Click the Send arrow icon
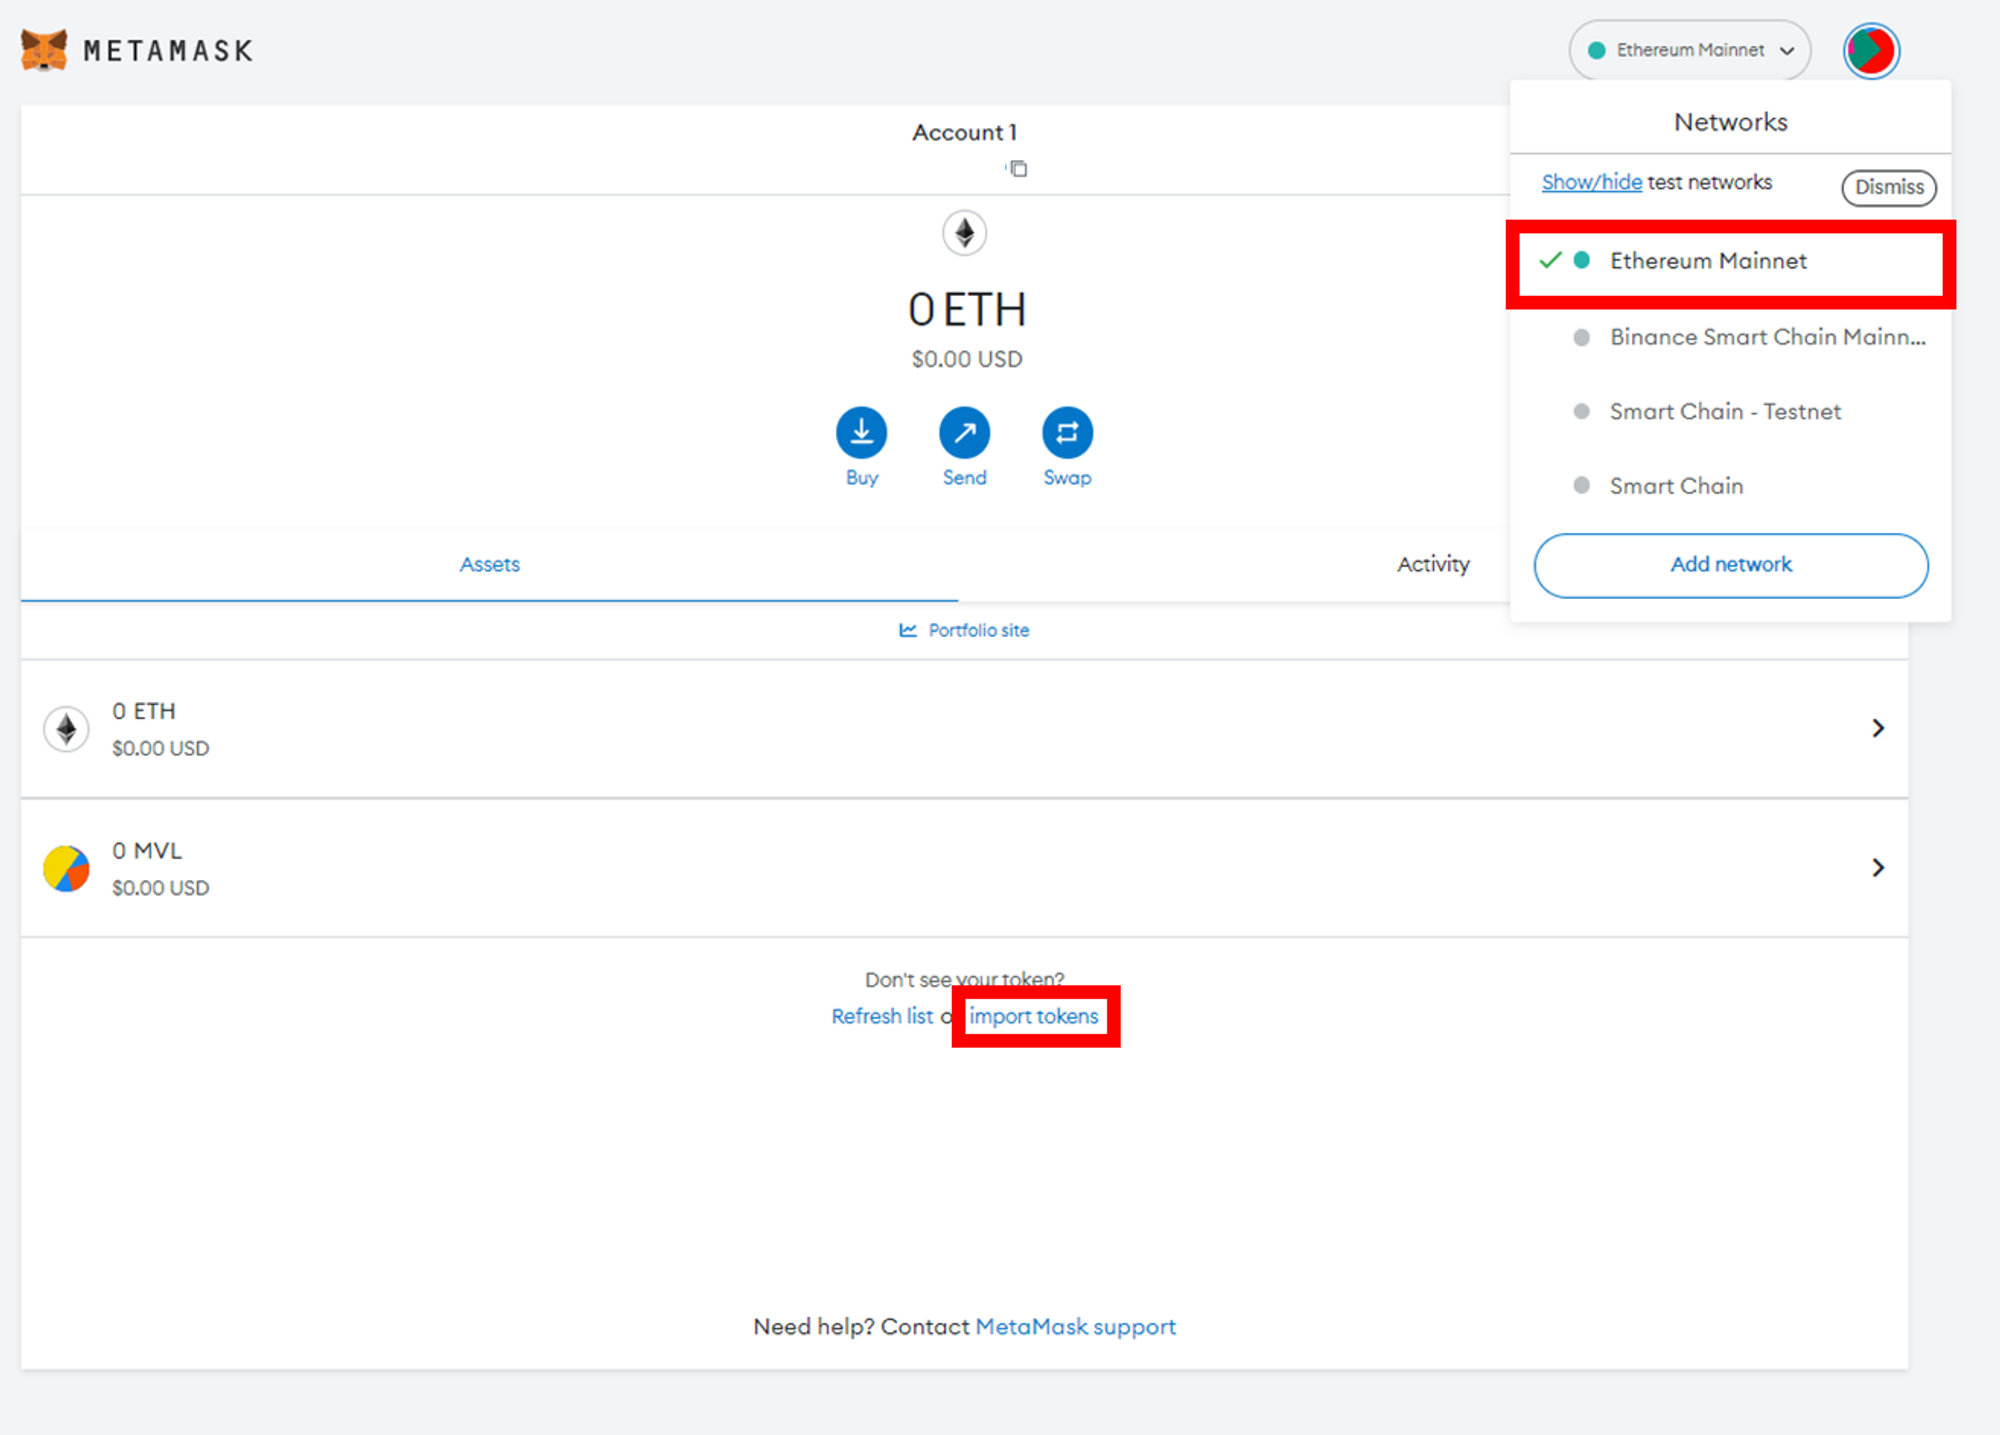This screenshot has width=2000, height=1435. click(x=964, y=433)
